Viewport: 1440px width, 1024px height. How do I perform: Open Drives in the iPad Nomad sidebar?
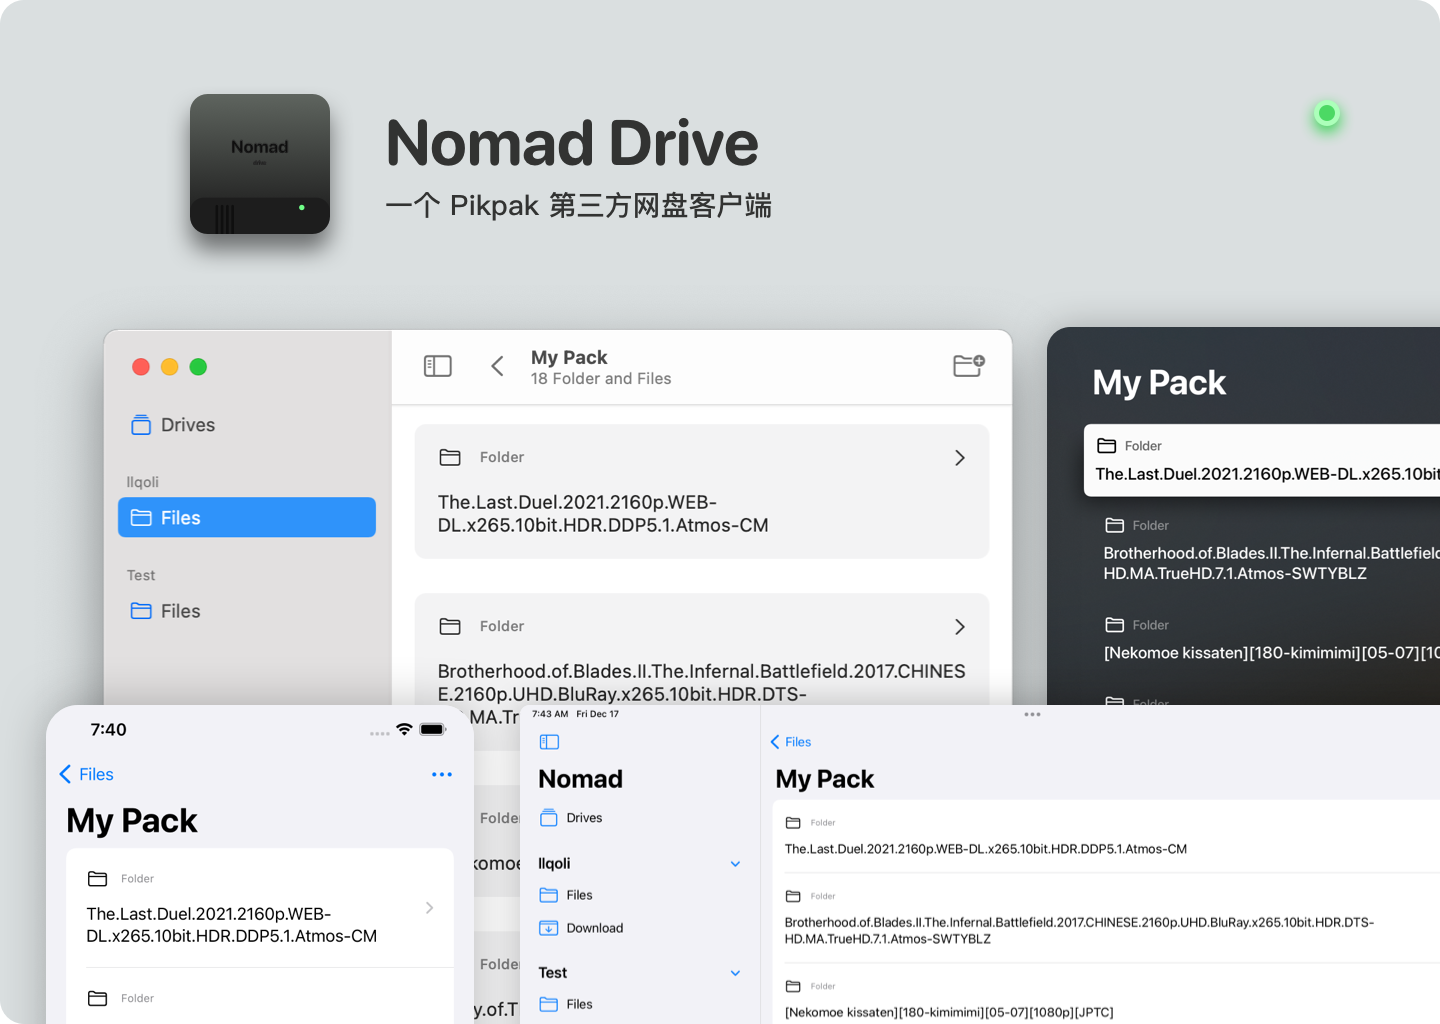click(571, 818)
